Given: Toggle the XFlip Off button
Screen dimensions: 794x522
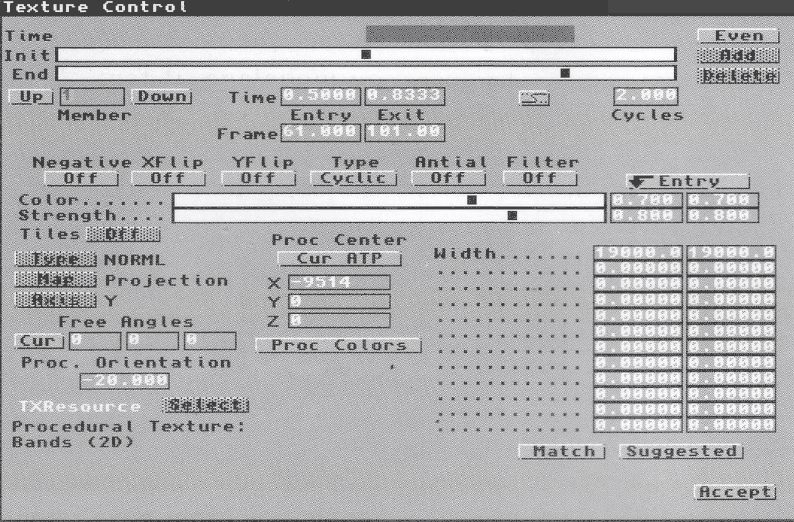Looking at the screenshot, I should pyautogui.click(x=168, y=178).
